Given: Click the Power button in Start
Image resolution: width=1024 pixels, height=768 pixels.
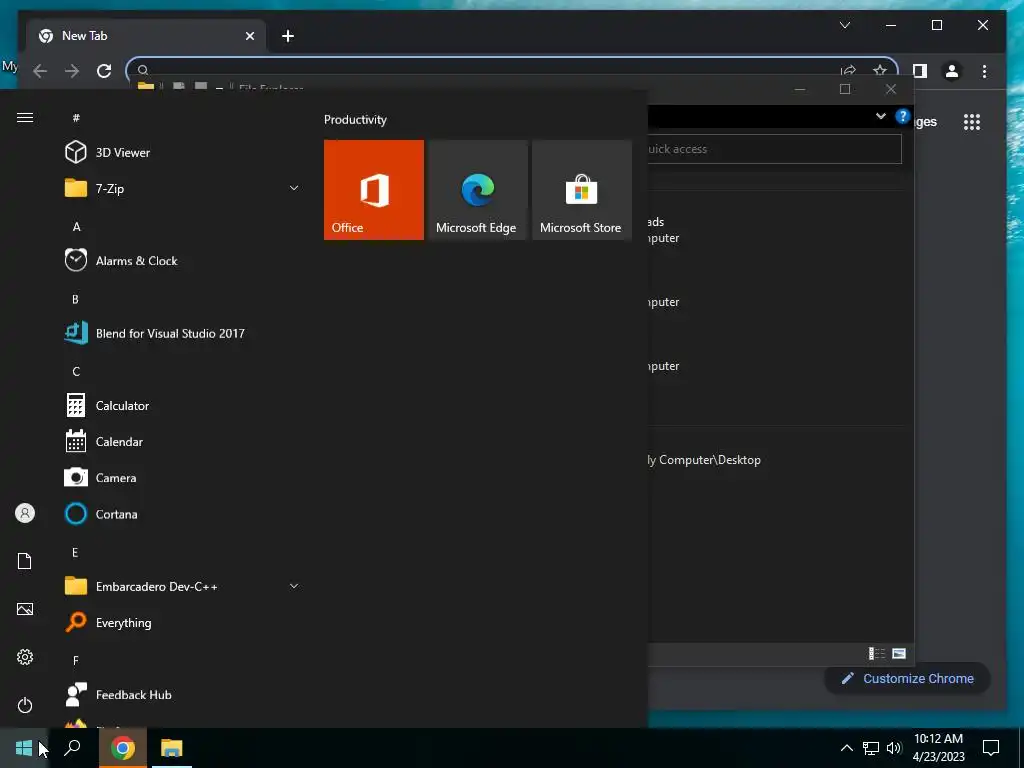Looking at the screenshot, I should coord(25,705).
